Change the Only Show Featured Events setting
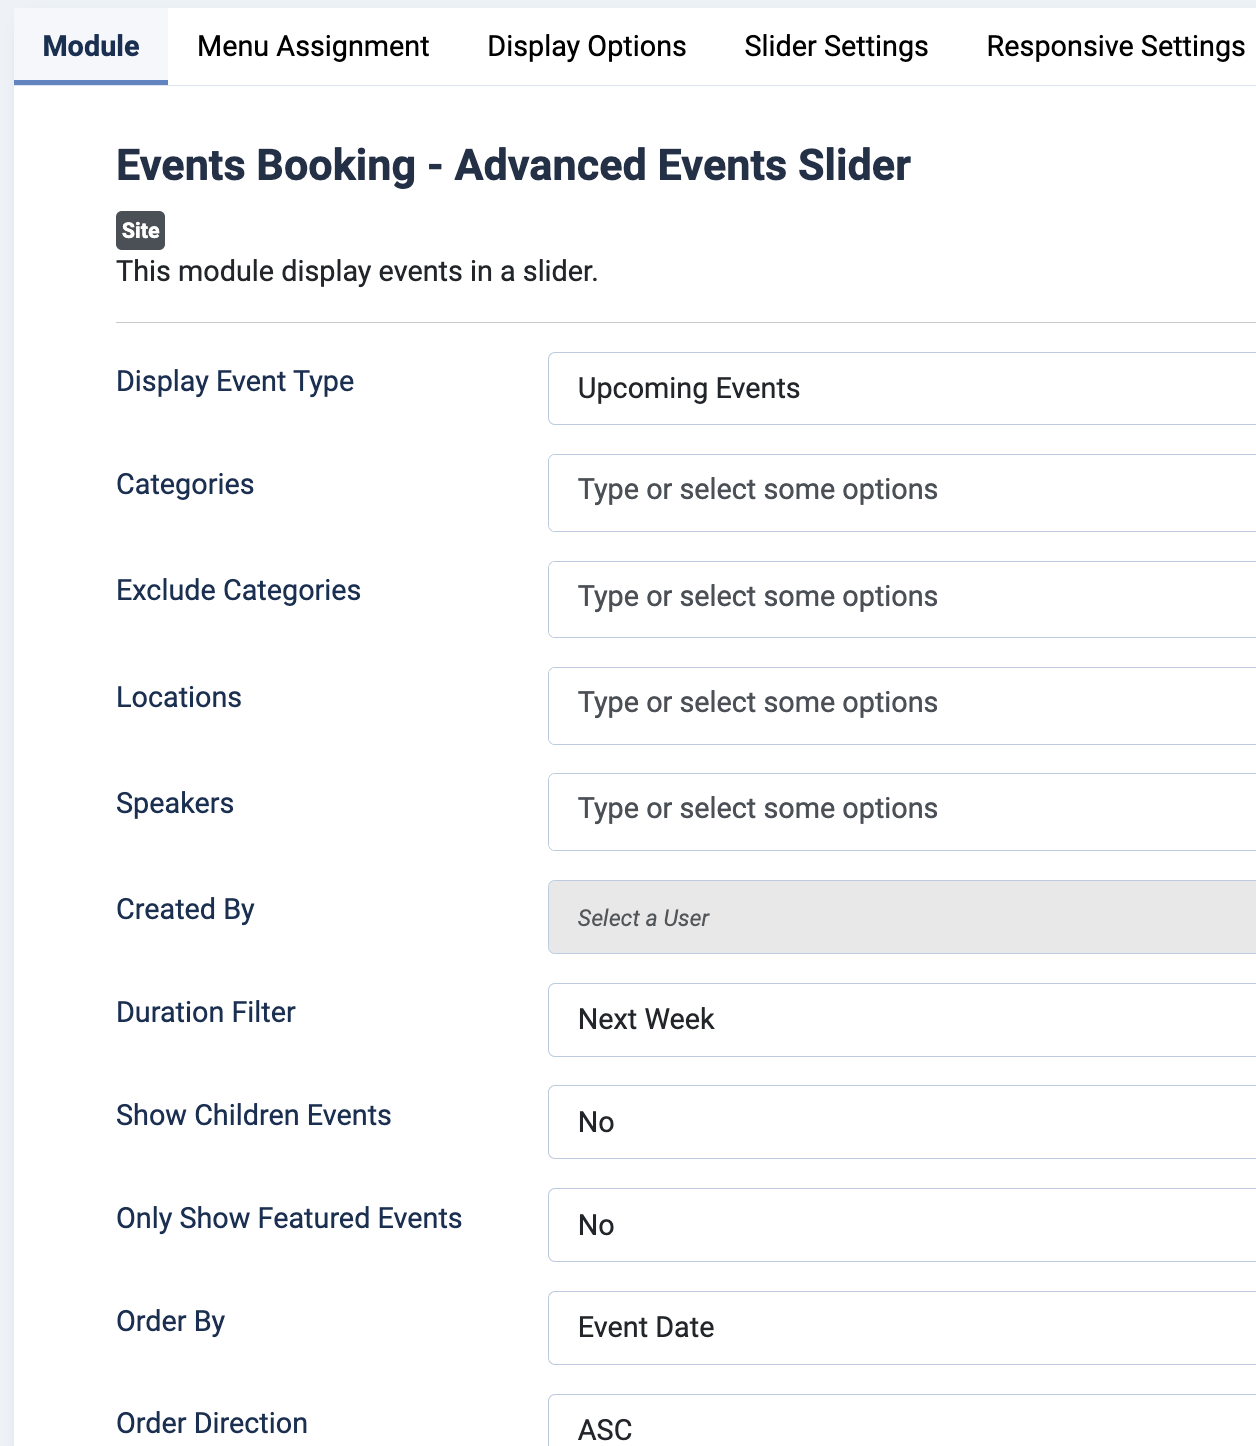The height and width of the screenshot is (1446, 1256). click(x=902, y=1225)
